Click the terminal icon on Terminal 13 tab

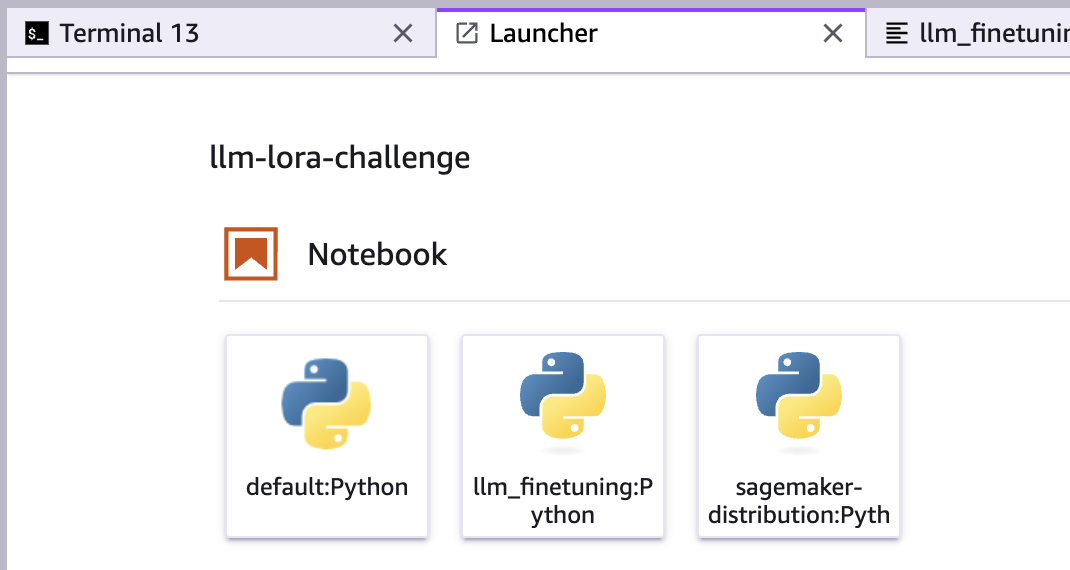coord(36,33)
